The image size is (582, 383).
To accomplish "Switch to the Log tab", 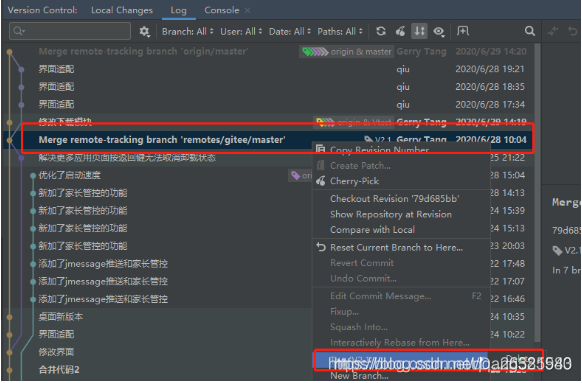I will click(179, 10).
